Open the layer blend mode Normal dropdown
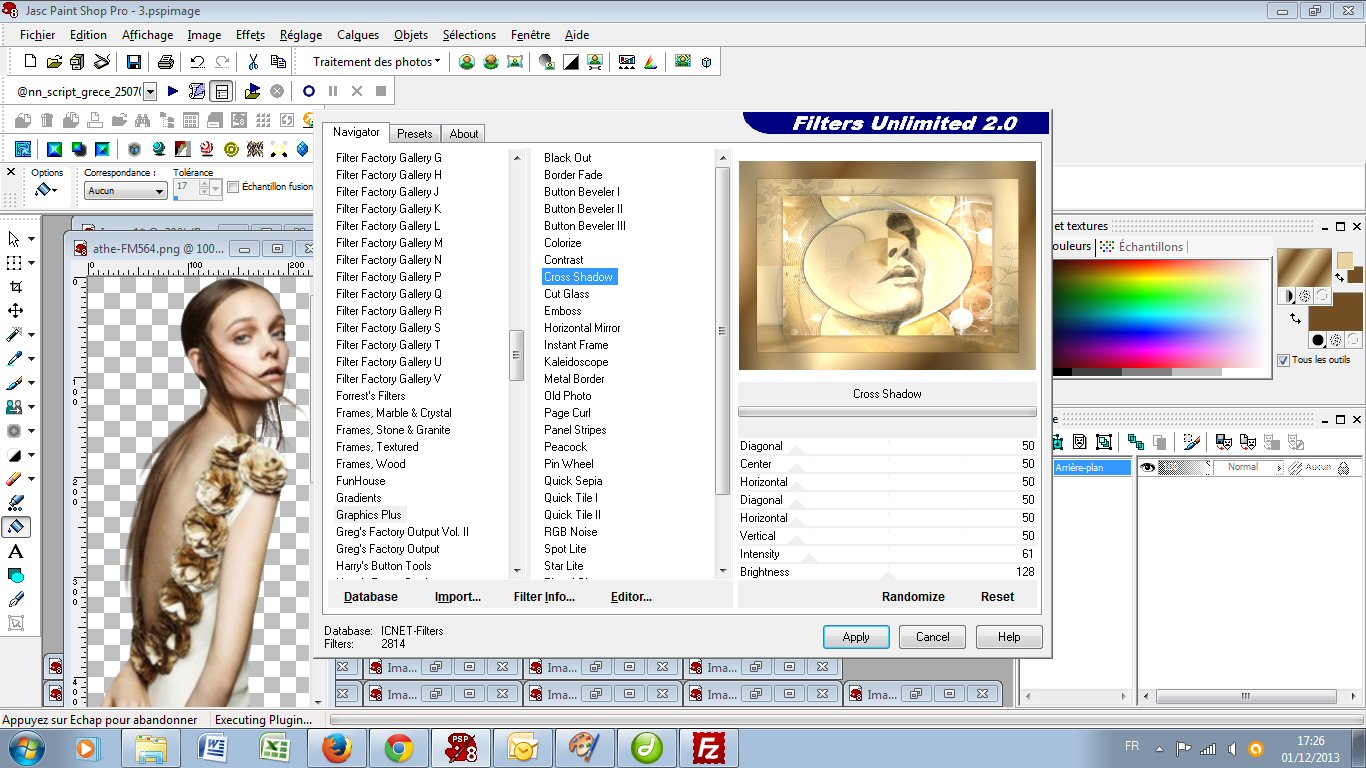The width and height of the screenshot is (1366, 768). pyautogui.click(x=1249, y=467)
